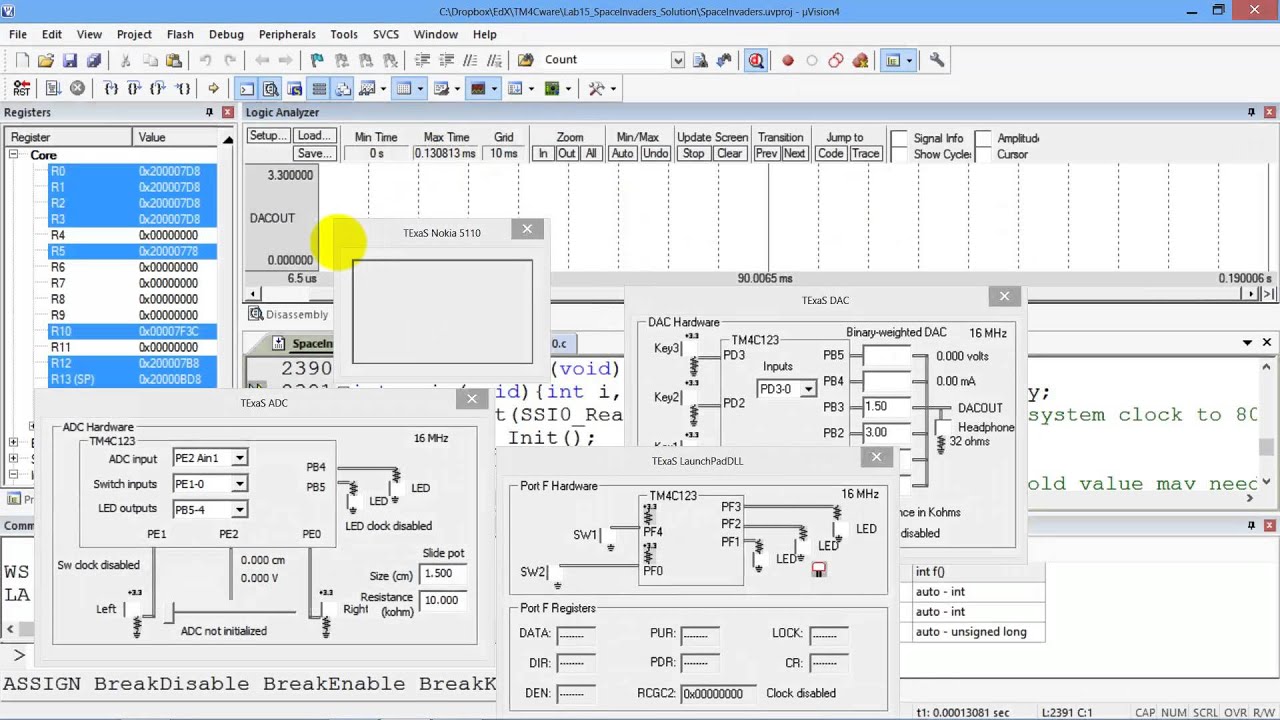Viewport: 1280px width, 720px height.
Task: Enable the Signal Info checkbox
Action: (x=899, y=138)
